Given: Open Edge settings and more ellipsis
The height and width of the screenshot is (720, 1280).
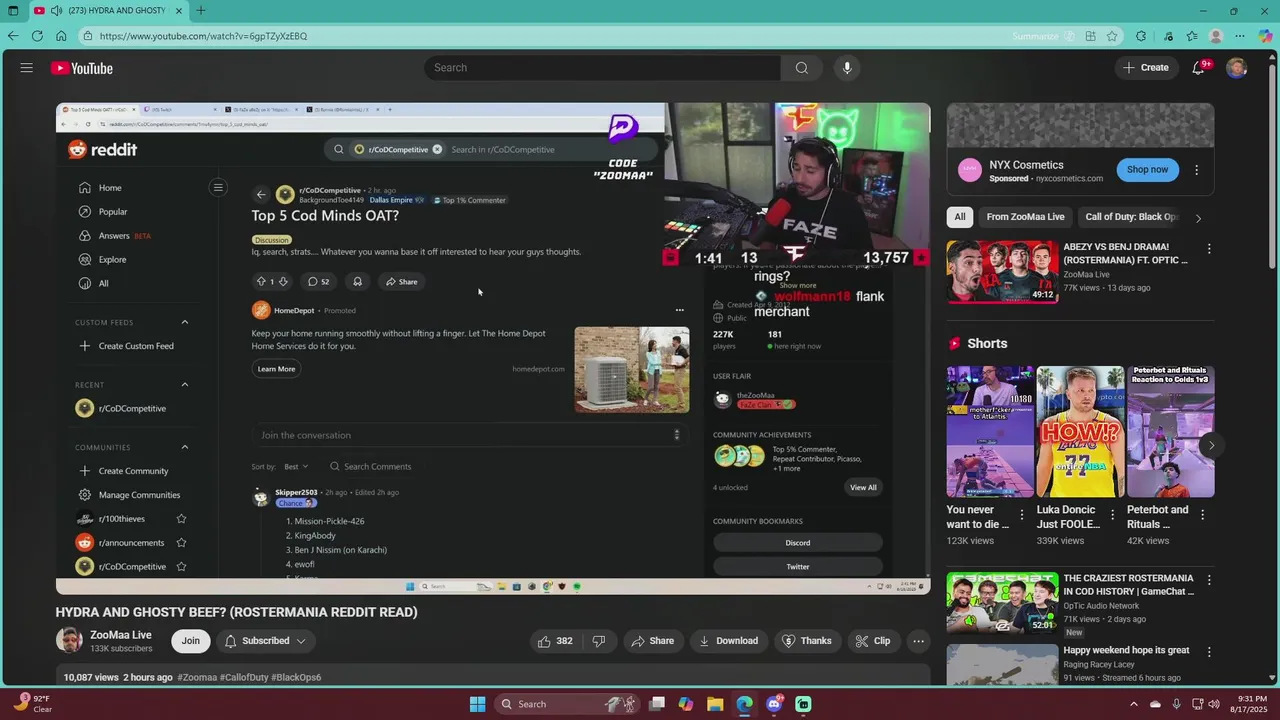Looking at the screenshot, I should pyautogui.click(x=1241, y=36).
